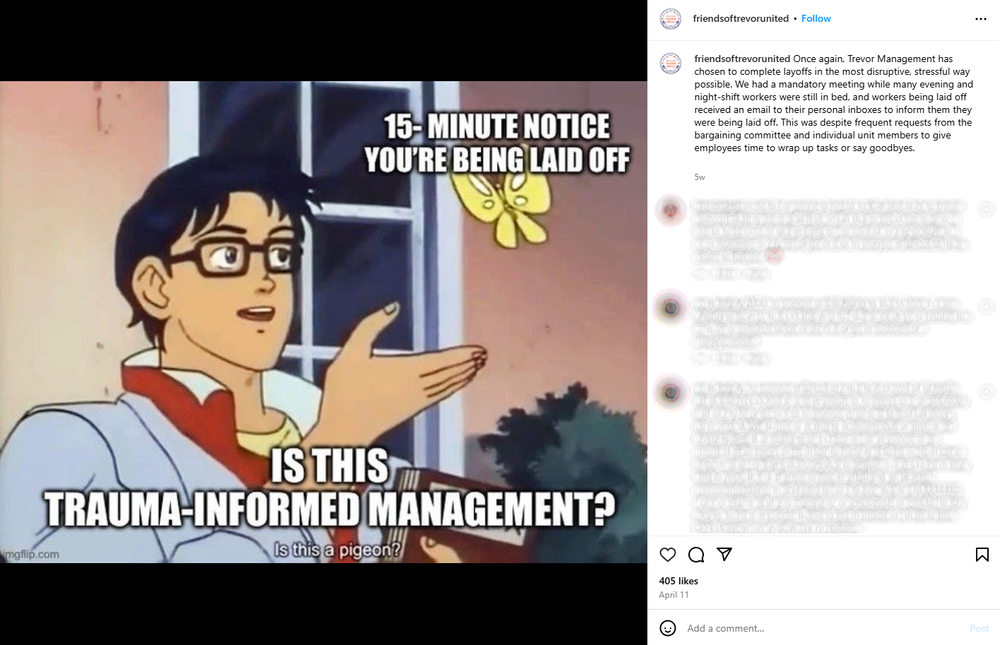Click the first commenter's profile avatar
1000x645 pixels.
tap(670, 210)
